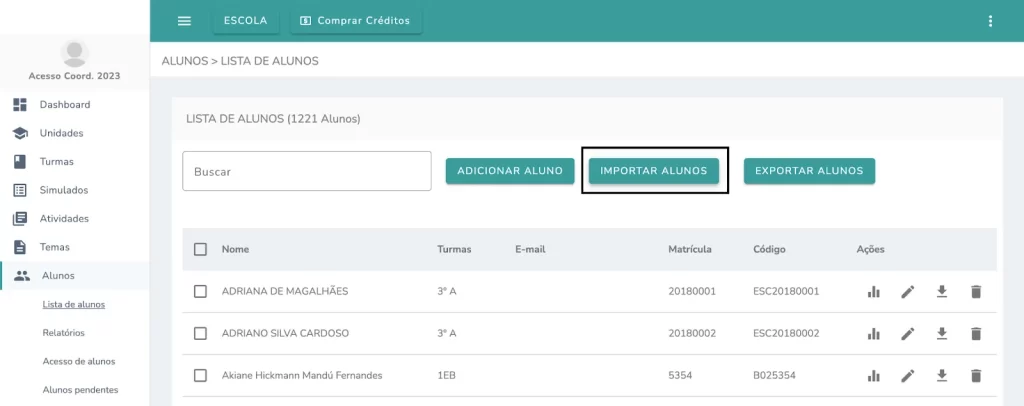Click the user avatar icon
This screenshot has width=1024, height=406.
(x=74, y=54)
